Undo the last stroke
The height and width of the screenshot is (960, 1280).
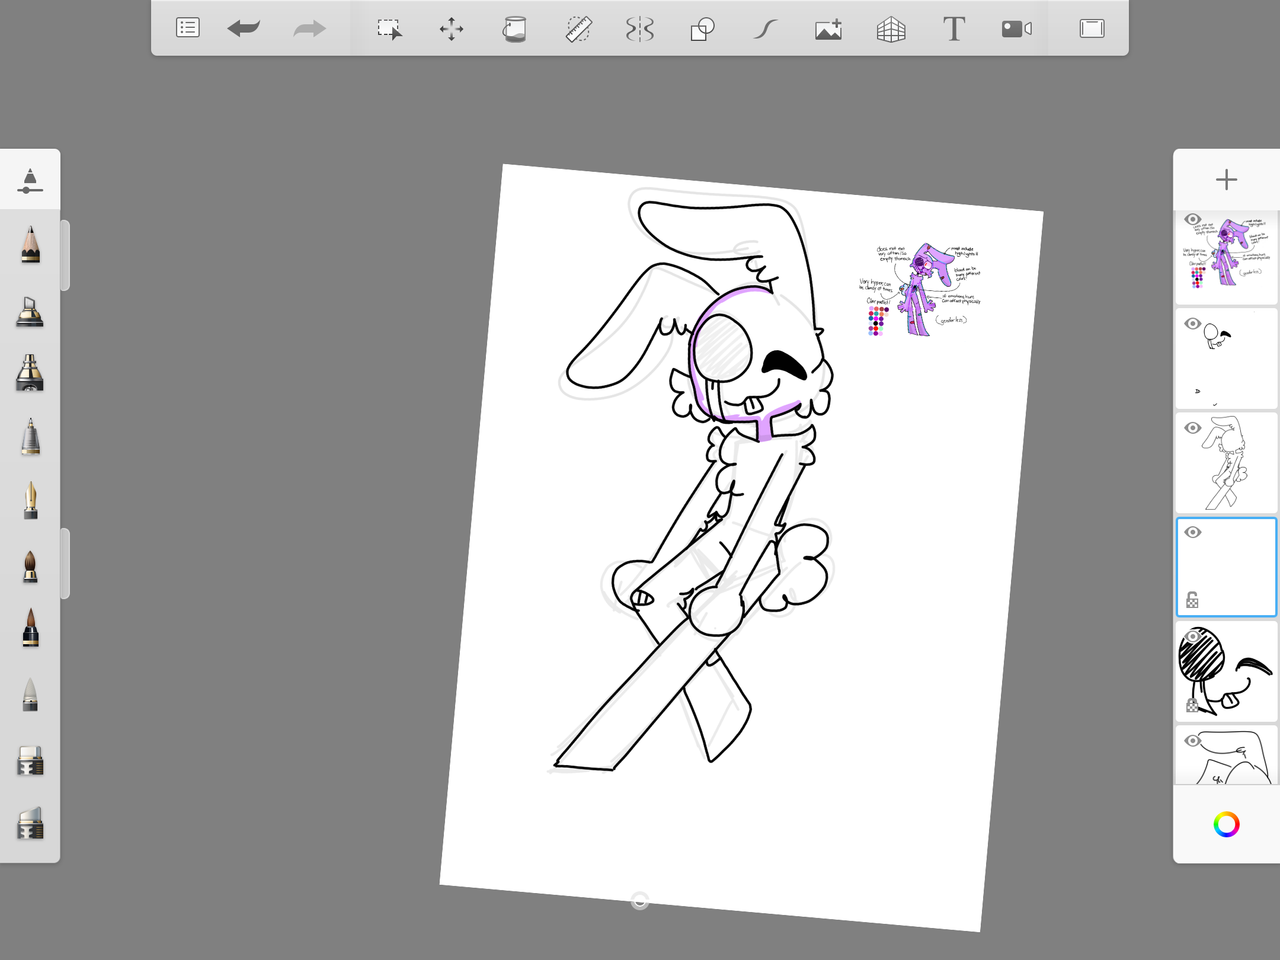[244, 28]
